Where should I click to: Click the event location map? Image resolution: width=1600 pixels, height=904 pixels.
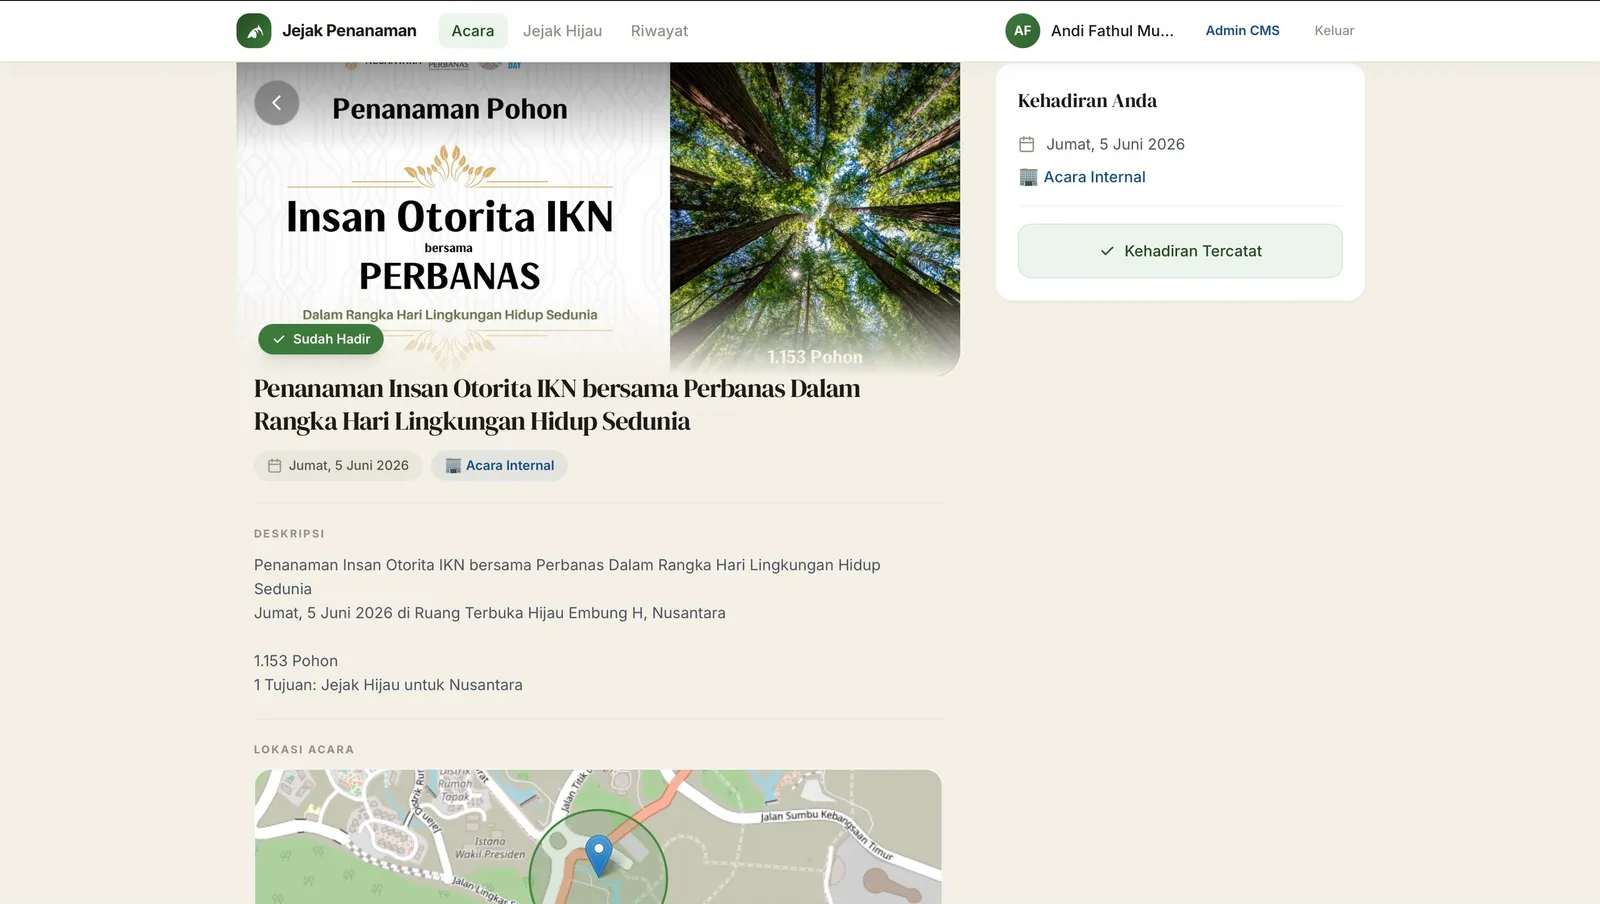pos(598,837)
